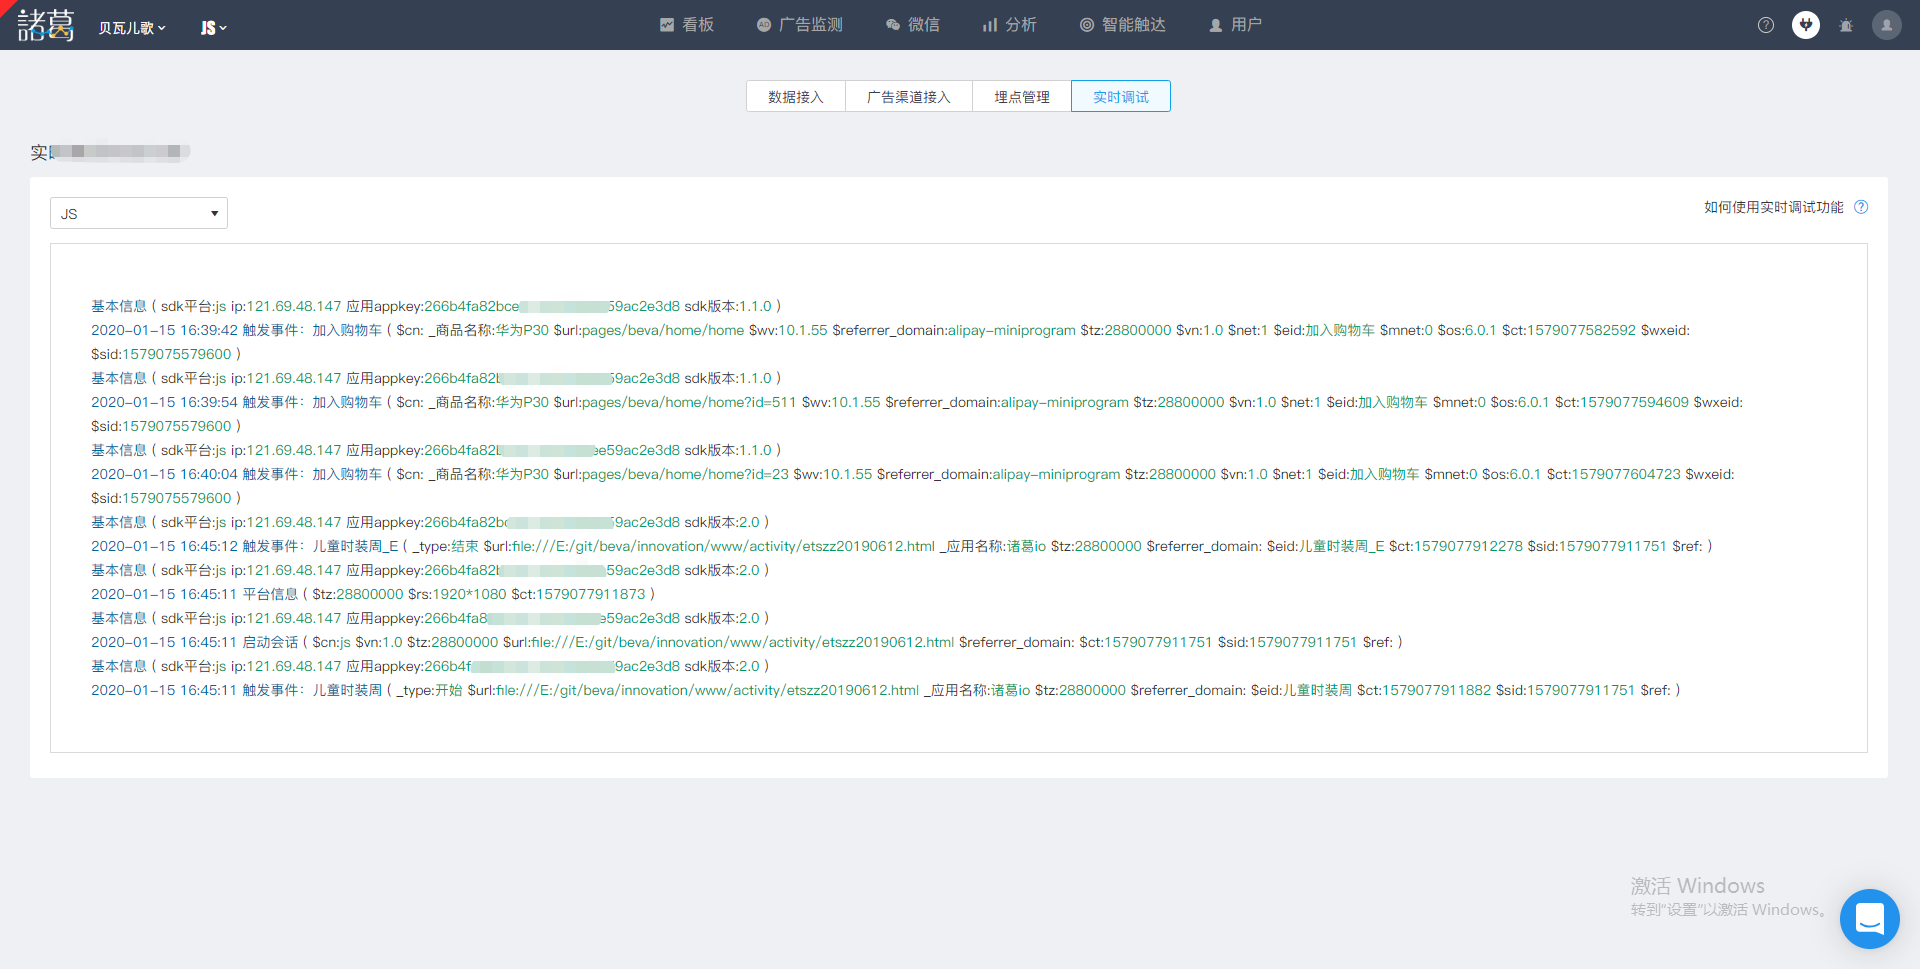Click the 如何使用实时调试功能 link
Image resolution: width=1920 pixels, height=969 pixels.
tap(1774, 207)
